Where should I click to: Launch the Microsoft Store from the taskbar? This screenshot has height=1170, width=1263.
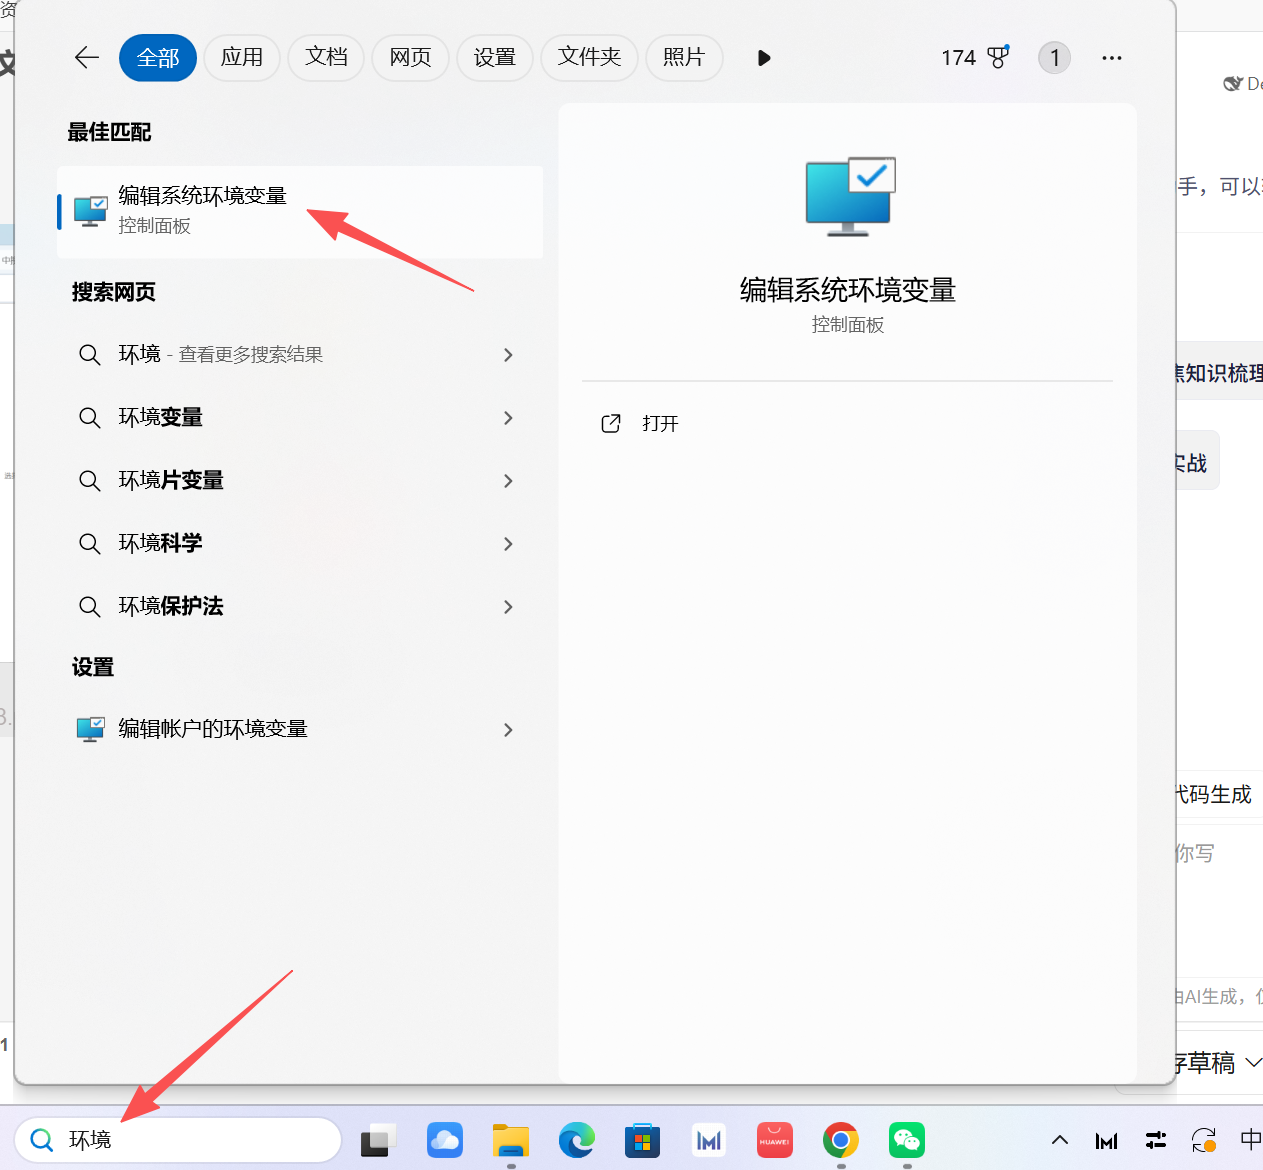(642, 1140)
